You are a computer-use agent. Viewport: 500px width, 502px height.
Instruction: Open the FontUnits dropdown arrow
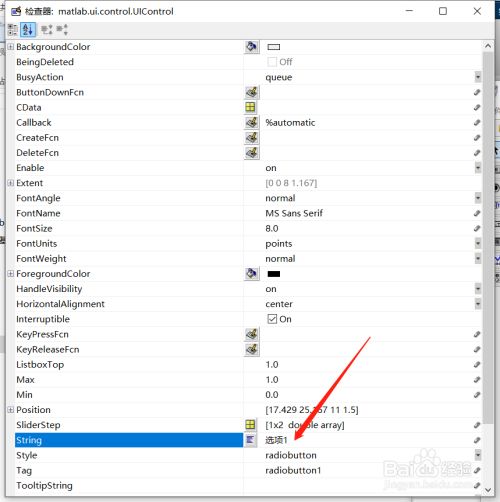(x=478, y=243)
